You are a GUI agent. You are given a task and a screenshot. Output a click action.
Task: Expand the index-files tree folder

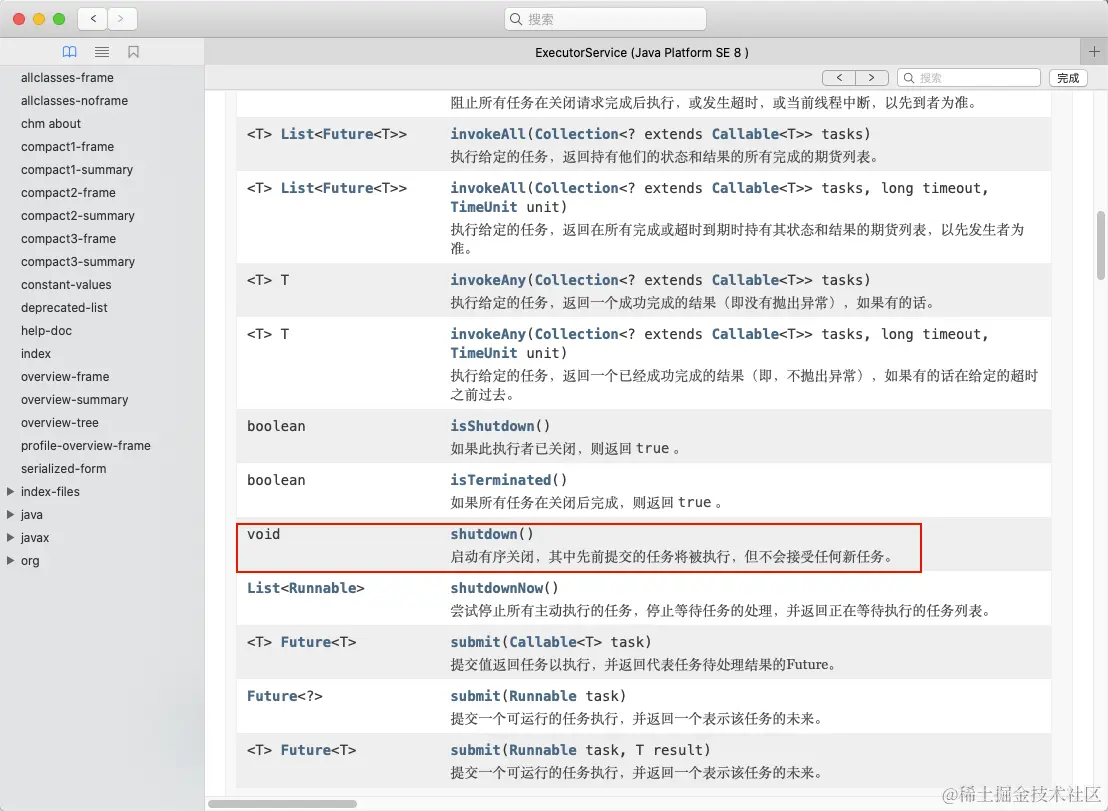[x=11, y=491]
